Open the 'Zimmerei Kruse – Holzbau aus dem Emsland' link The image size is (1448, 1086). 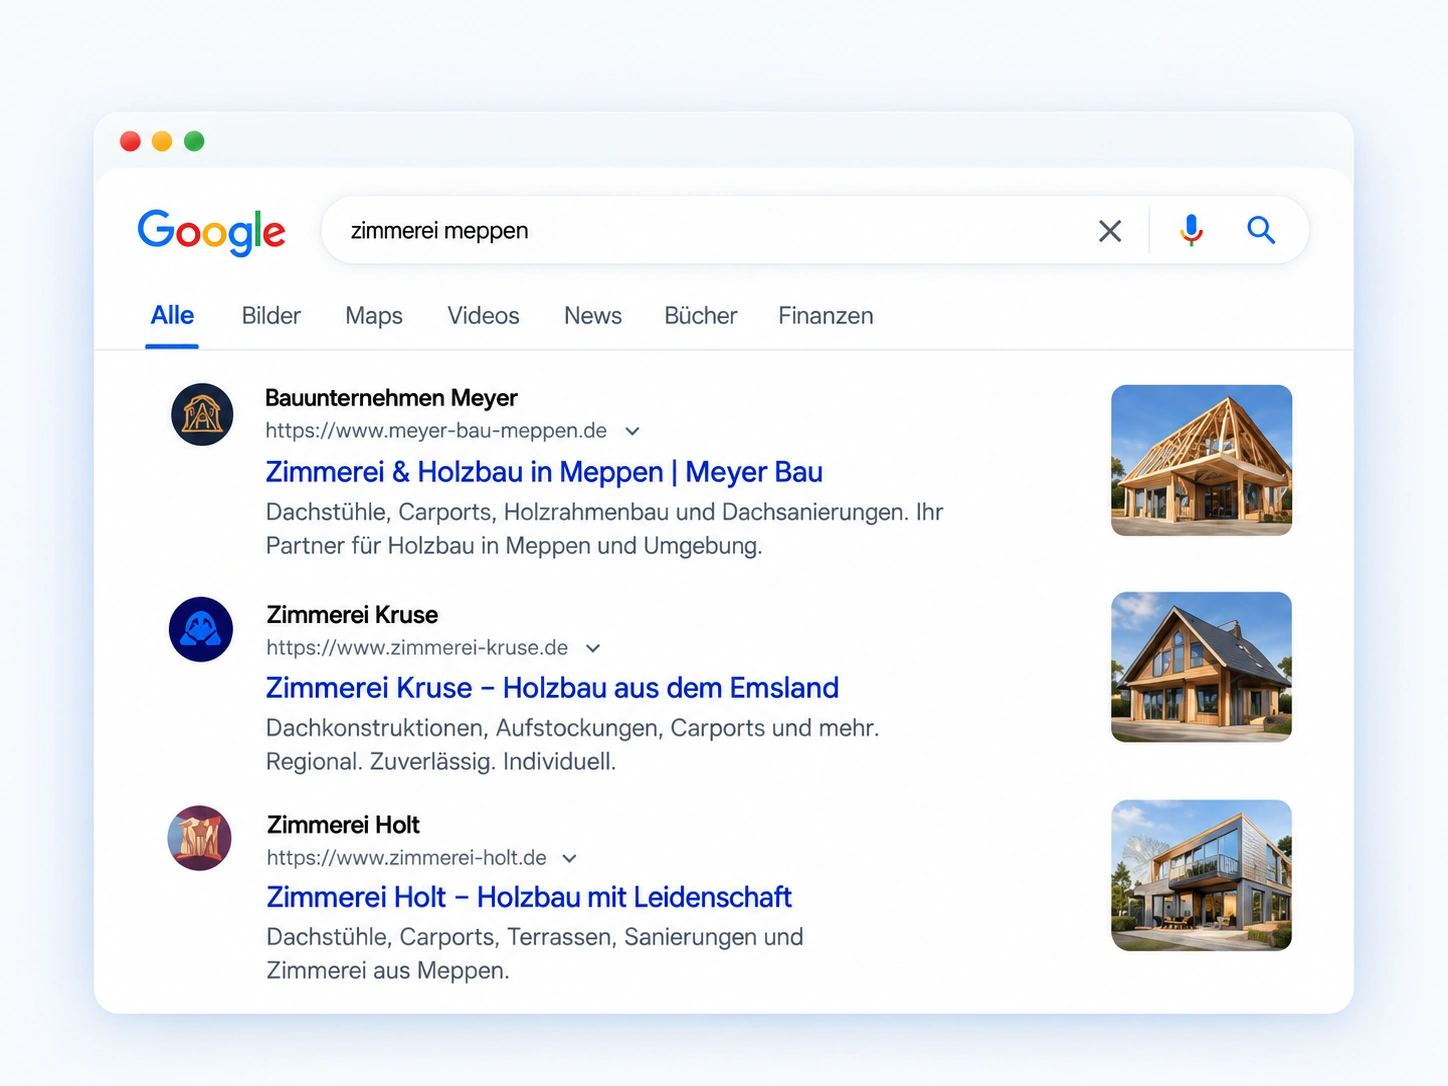[x=552, y=688]
